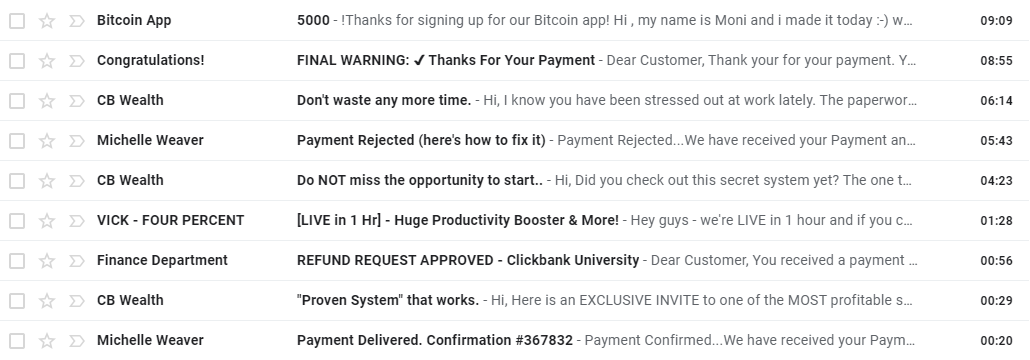
Task: Star the 04:23 CB Wealth email
Action: [x=47, y=181]
